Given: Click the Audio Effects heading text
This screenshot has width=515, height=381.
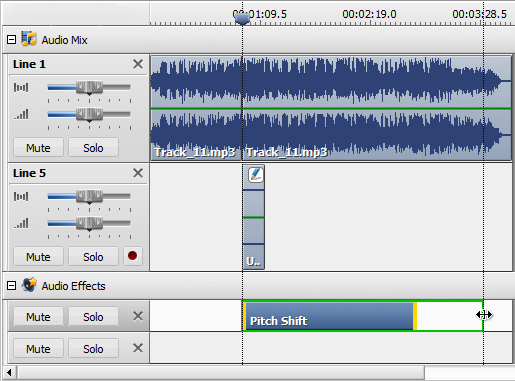Looking at the screenshot, I should pos(73,286).
